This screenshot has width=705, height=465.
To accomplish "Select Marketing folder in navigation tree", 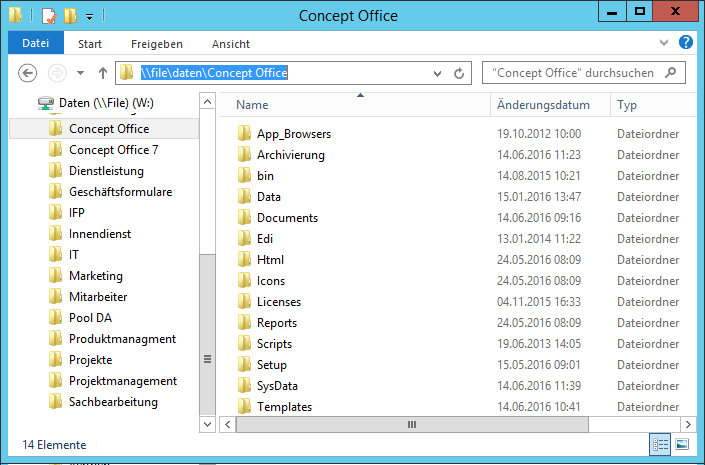I will [x=96, y=275].
